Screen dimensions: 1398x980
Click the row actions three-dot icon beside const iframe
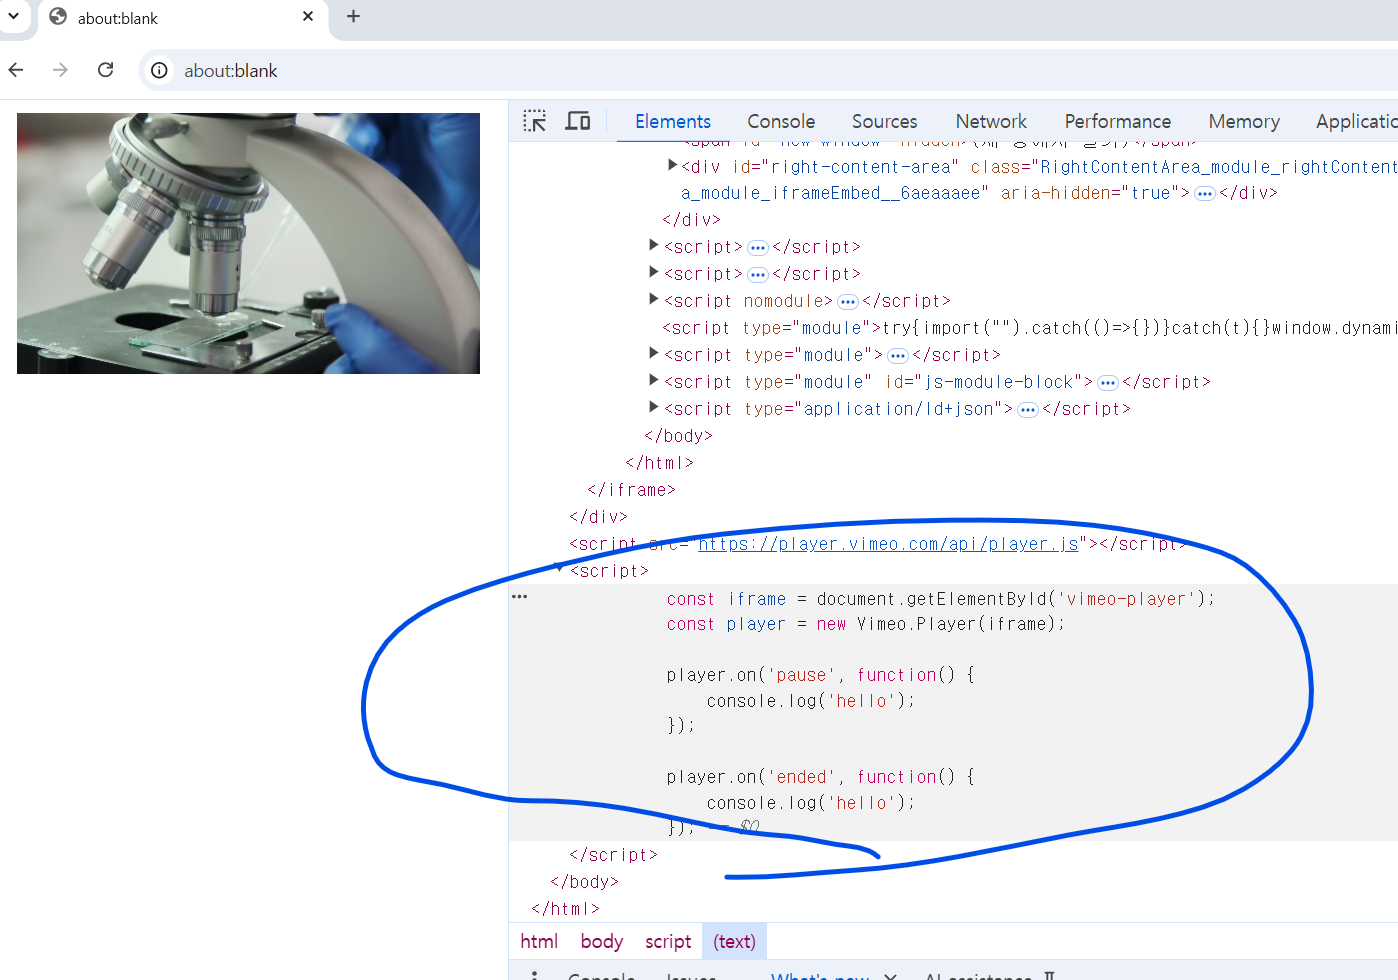519,597
